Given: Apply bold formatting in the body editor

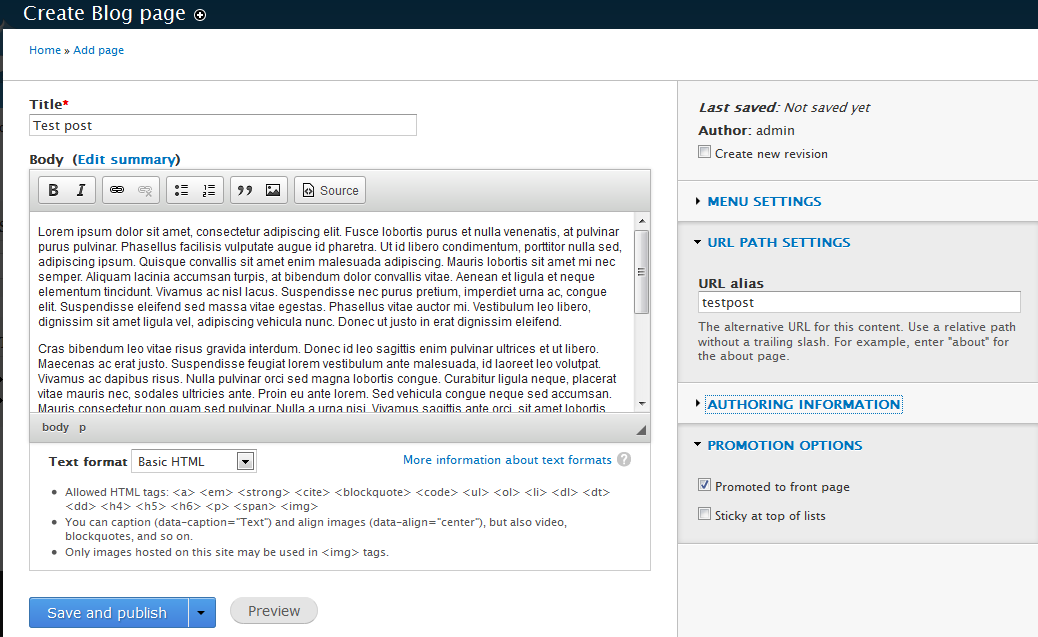Looking at the screenshot, I should (53, 189).
